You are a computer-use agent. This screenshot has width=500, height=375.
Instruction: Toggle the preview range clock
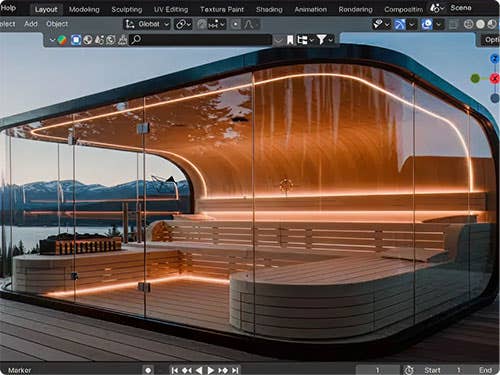(x=409, y=370)
